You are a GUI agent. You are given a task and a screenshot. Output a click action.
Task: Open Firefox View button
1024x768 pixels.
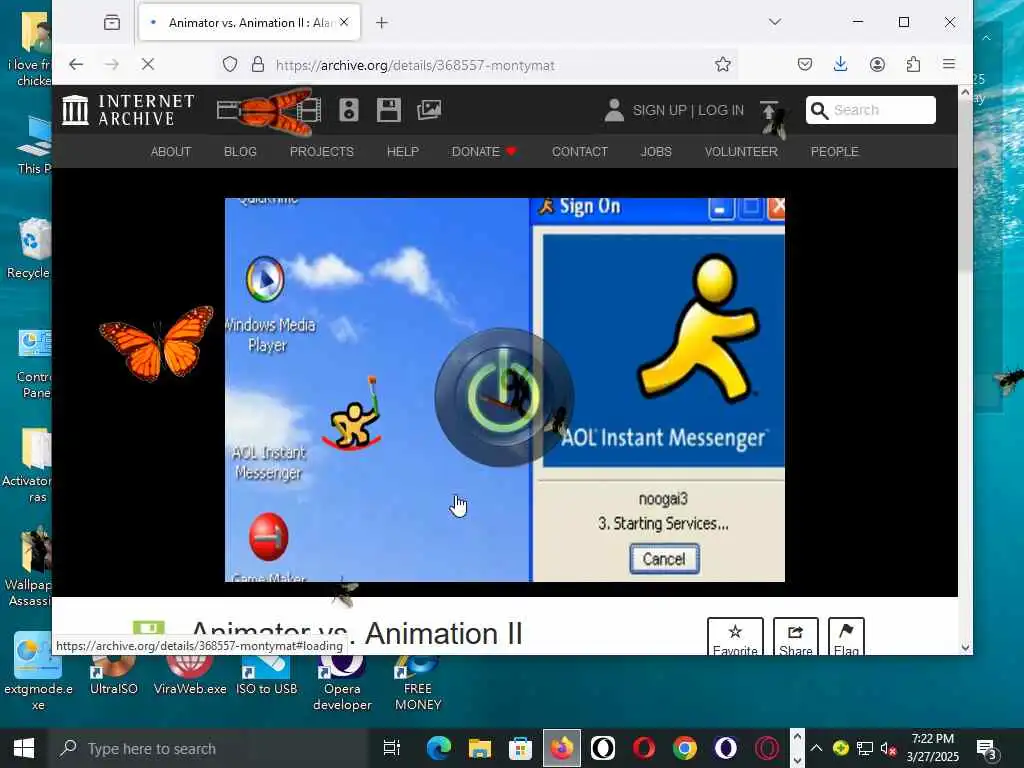click(x=112, y=22)
